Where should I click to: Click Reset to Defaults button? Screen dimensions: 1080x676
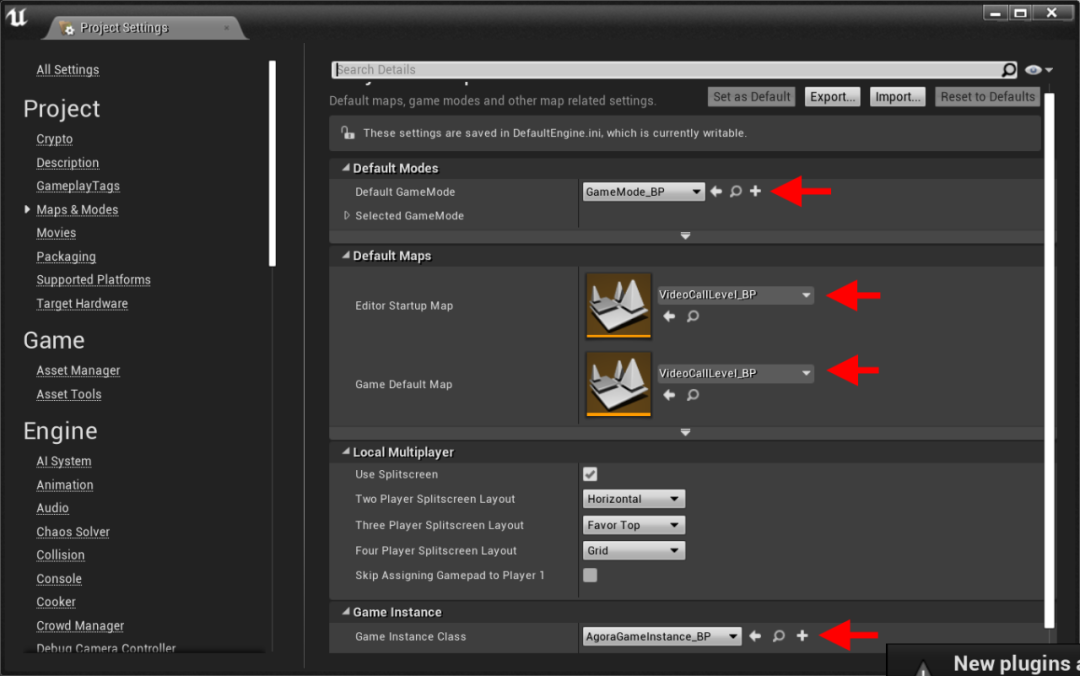click(987, 97)
